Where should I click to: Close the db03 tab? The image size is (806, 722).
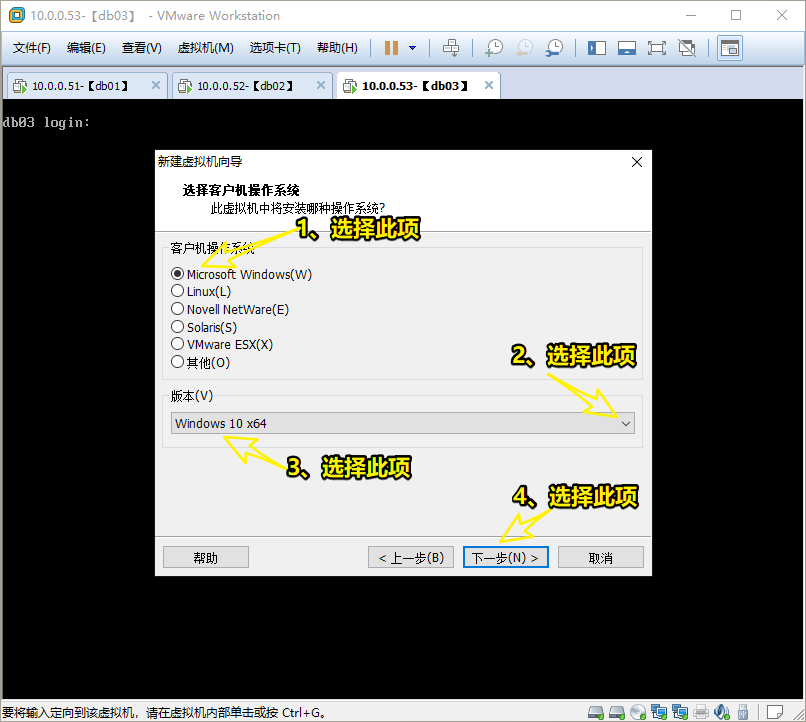pyautogui.click(x=489, y=85)
